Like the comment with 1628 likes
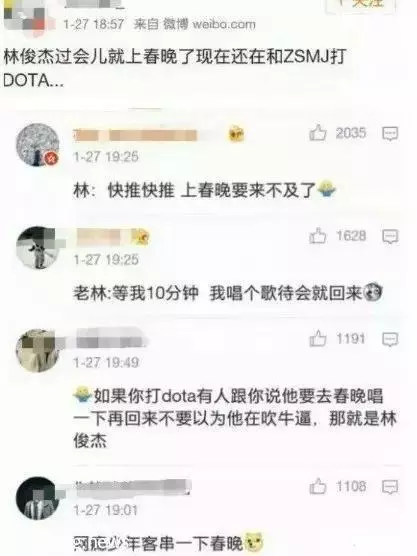The height and width of the screenshot is (556, 417). point(318,236)
